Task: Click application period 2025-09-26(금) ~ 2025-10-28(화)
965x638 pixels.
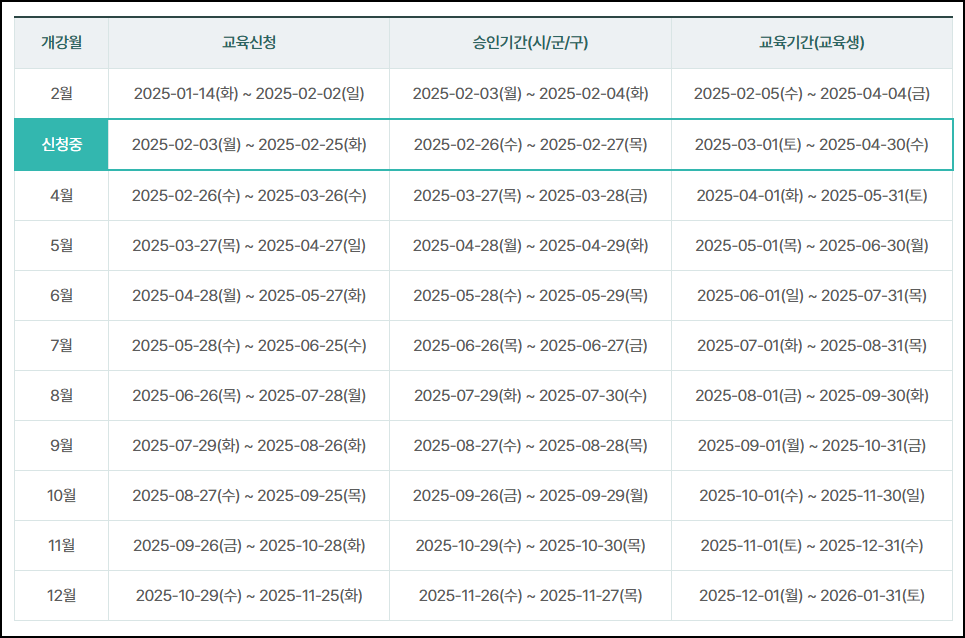Action: click(x=249, y=545)
